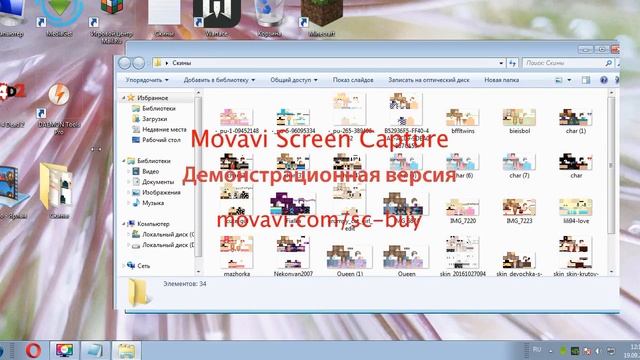
Task: Select the 'char (1)' skin file
Action: click(x=576, y=121)
